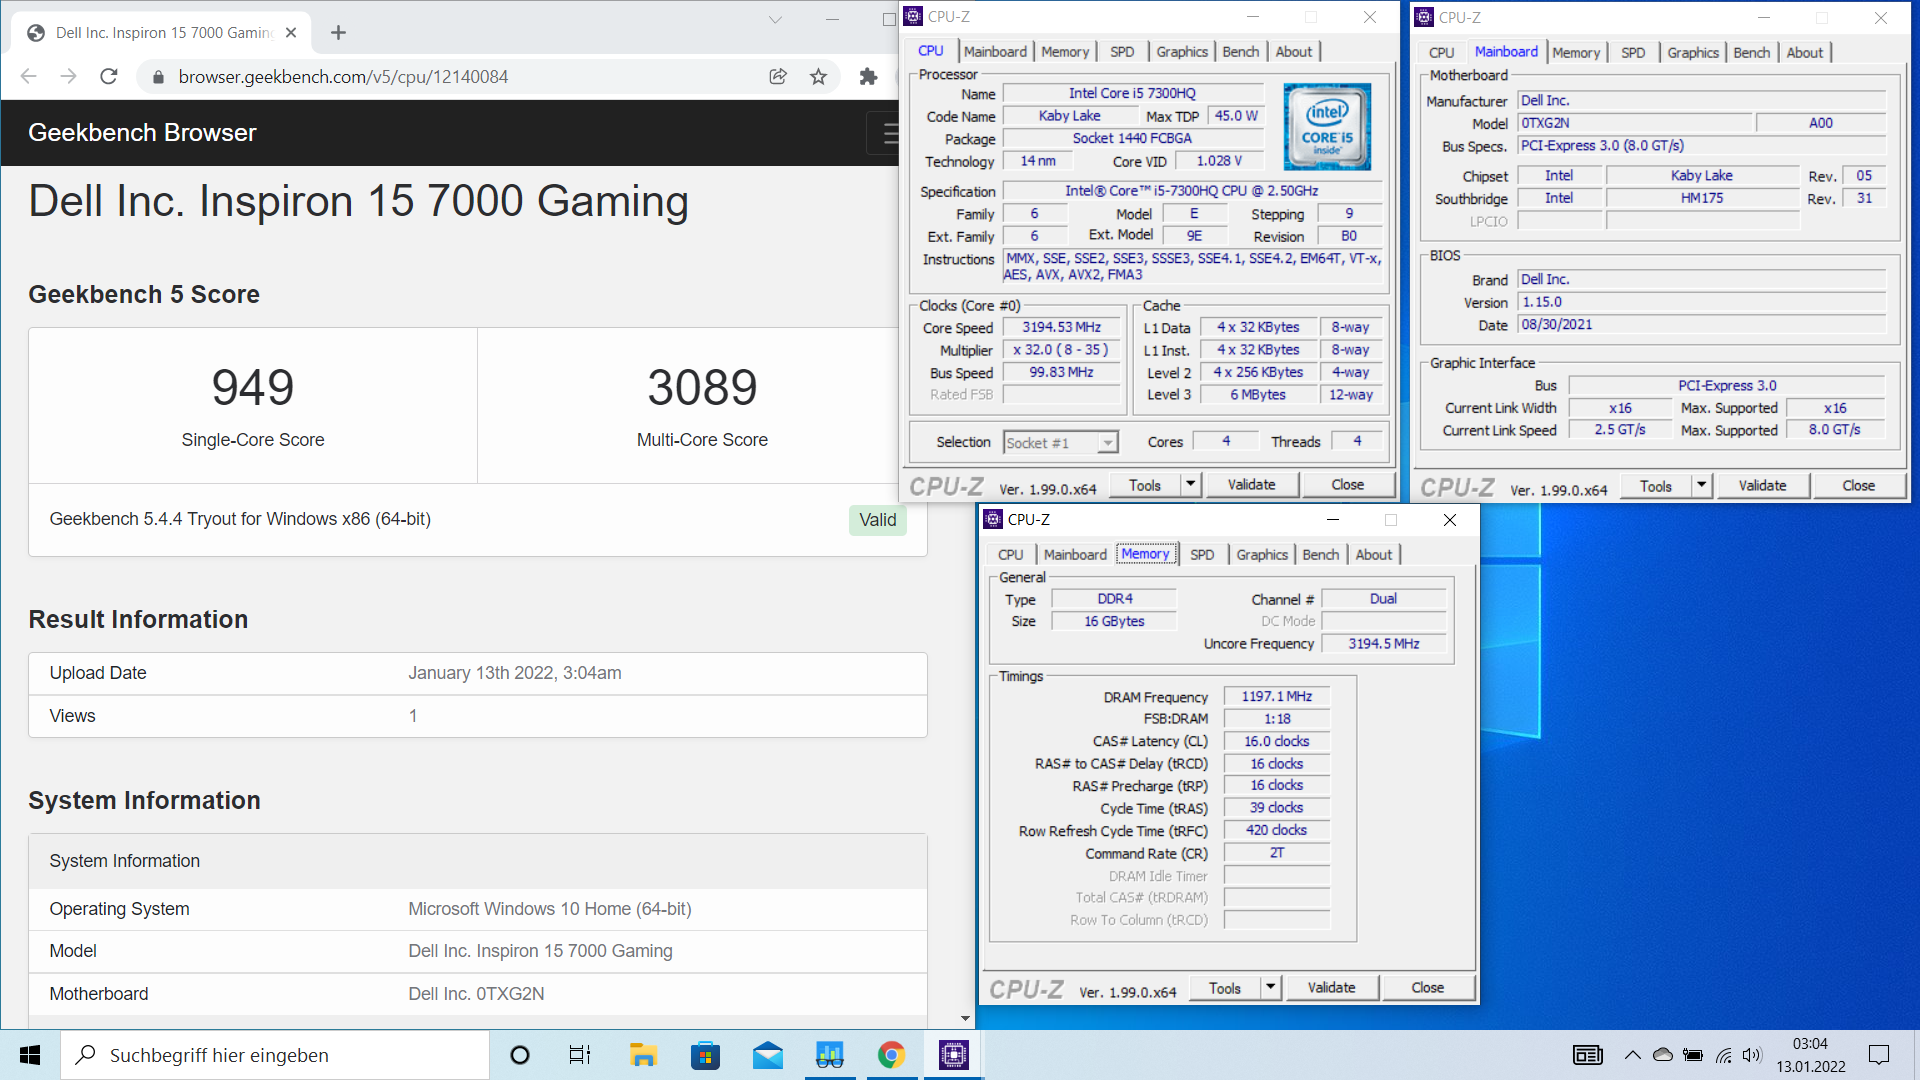
Task: Click the browser address bar URL
Action: [x=343, y=77]
